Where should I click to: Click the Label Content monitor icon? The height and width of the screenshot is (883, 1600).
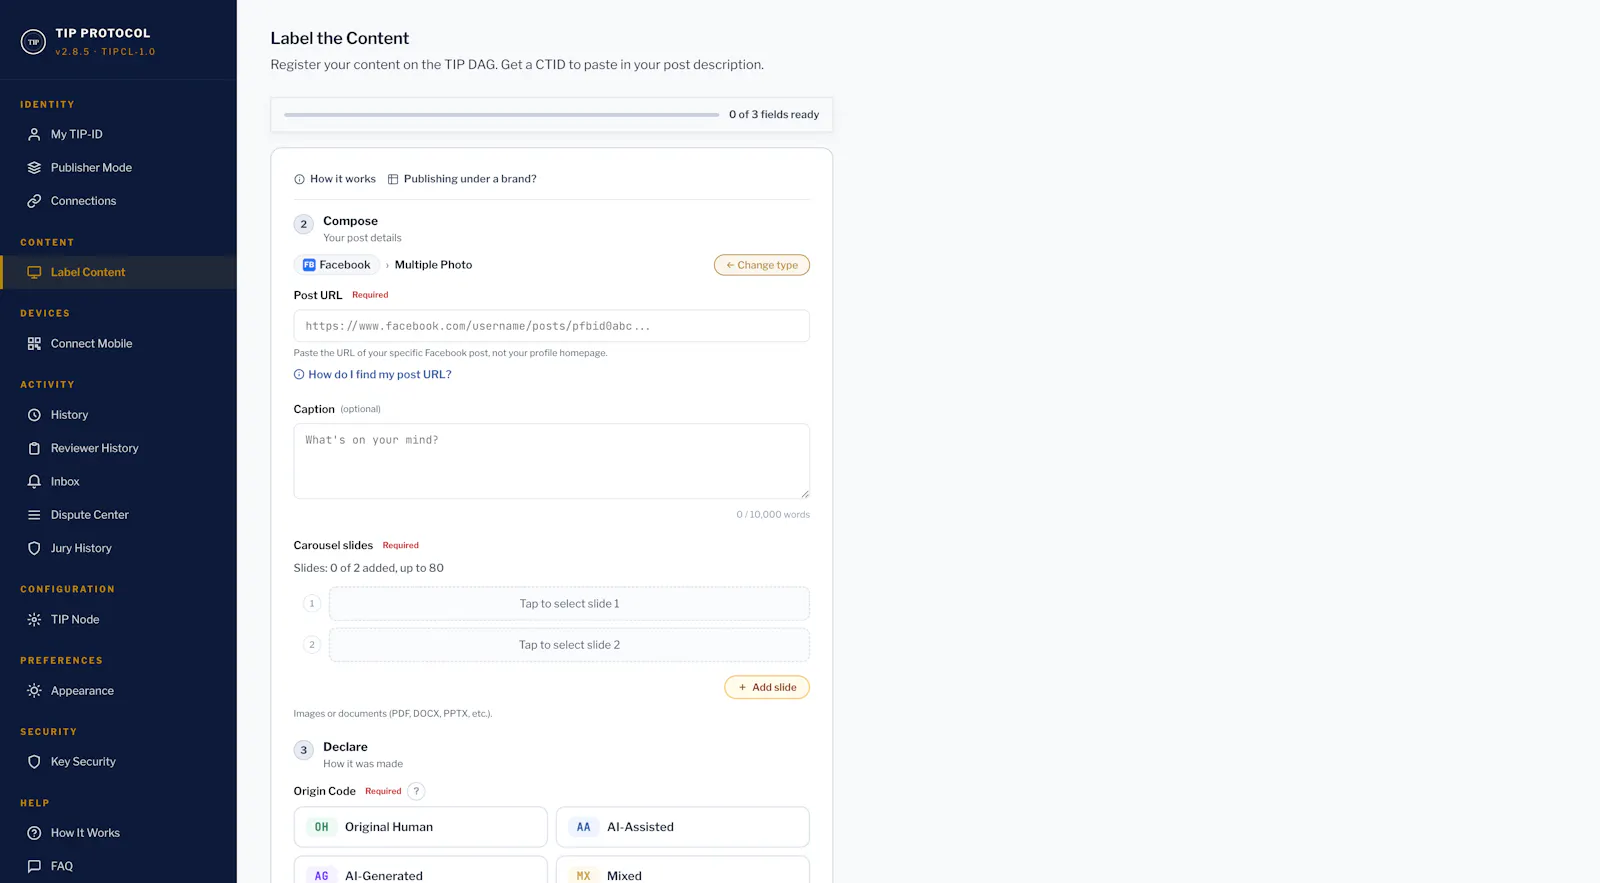coord(34,272)
